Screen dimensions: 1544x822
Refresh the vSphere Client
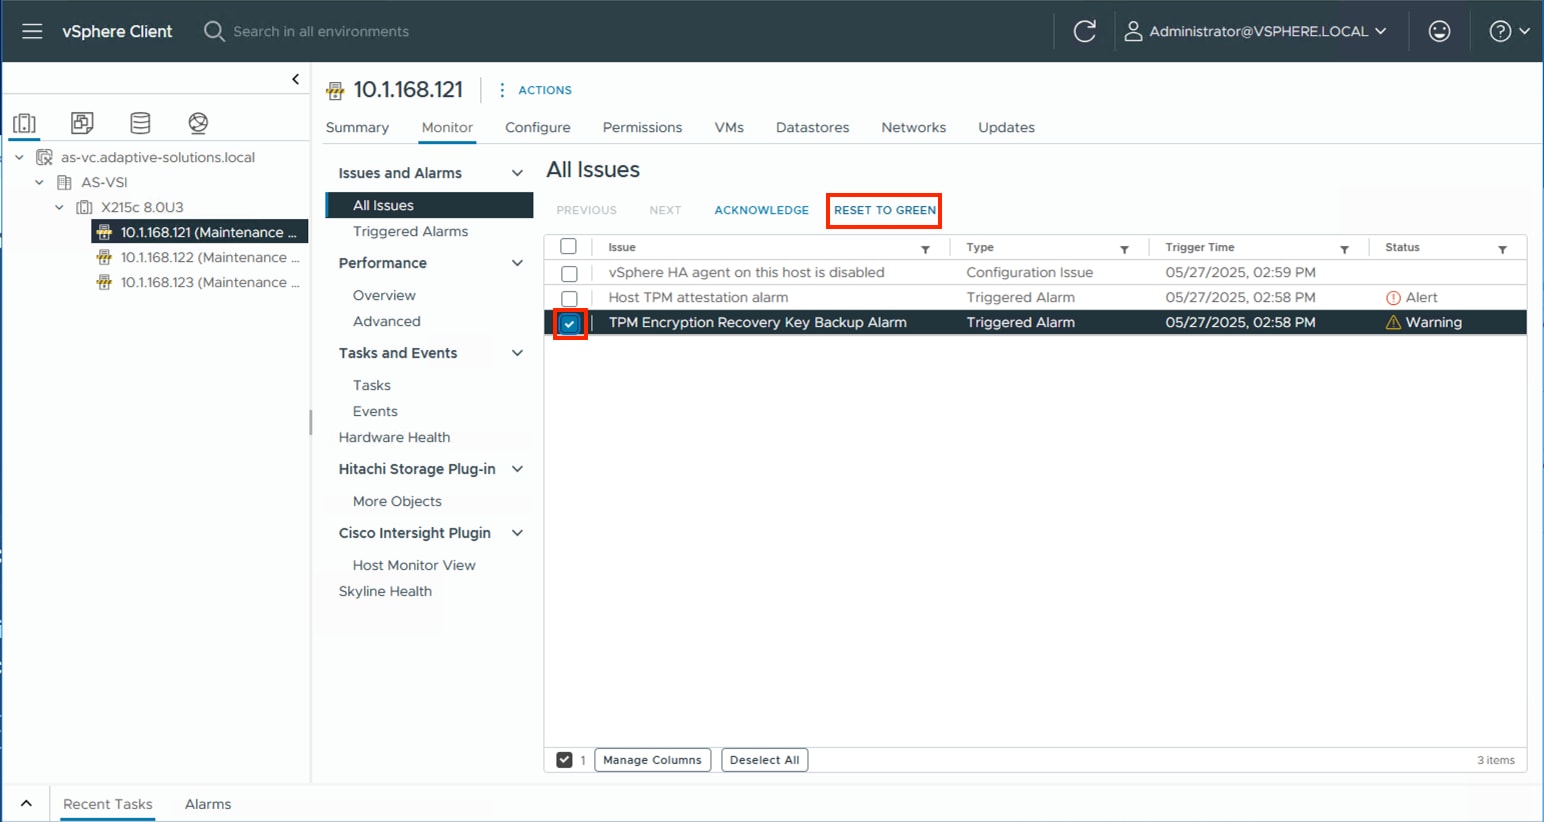point(1085,31)
